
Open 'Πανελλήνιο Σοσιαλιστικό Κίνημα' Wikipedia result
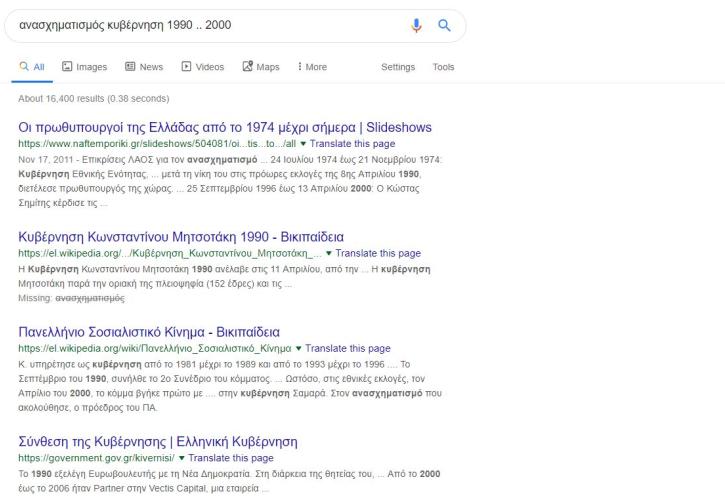(149, 332)
